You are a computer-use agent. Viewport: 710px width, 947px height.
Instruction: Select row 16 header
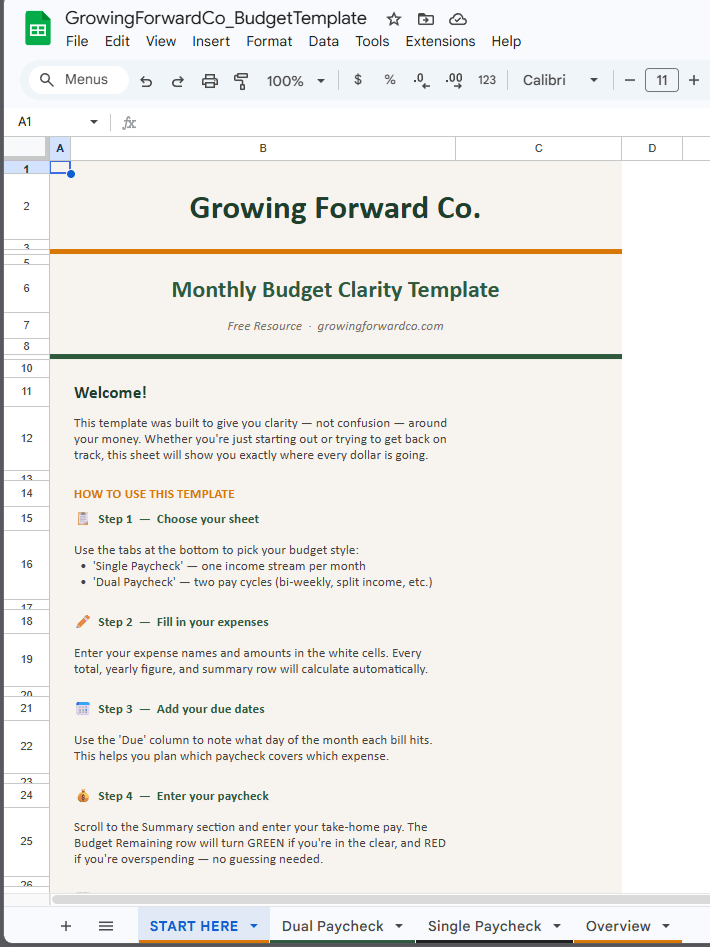27,565
